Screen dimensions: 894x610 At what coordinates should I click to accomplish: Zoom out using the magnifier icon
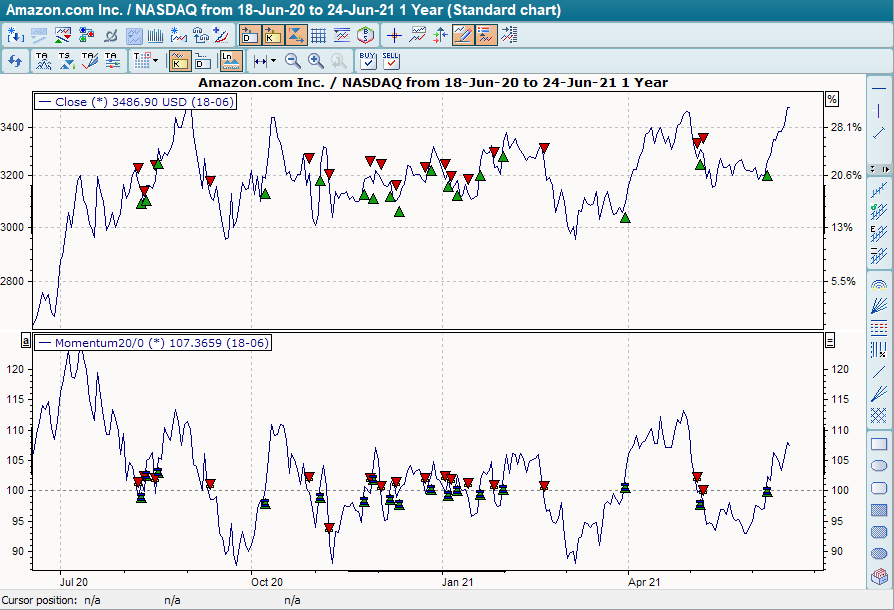click(291, 62)
